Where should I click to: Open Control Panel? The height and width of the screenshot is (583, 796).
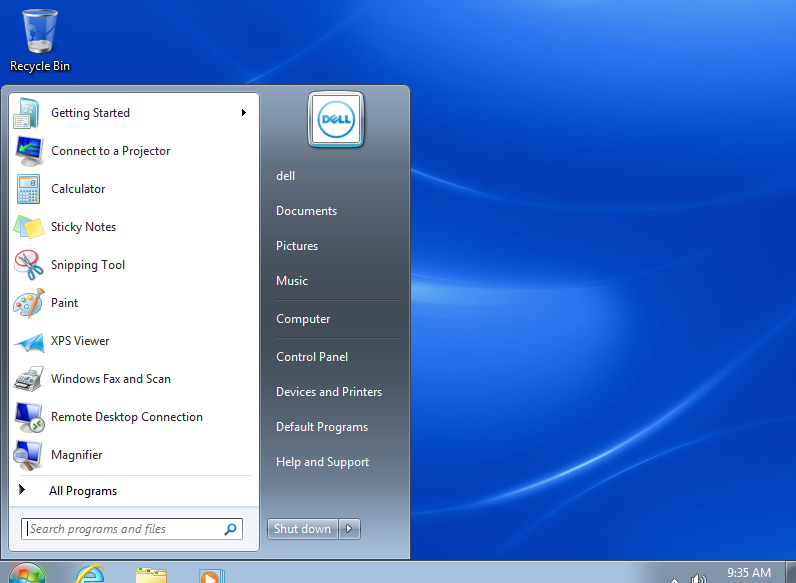click(312, 357)
